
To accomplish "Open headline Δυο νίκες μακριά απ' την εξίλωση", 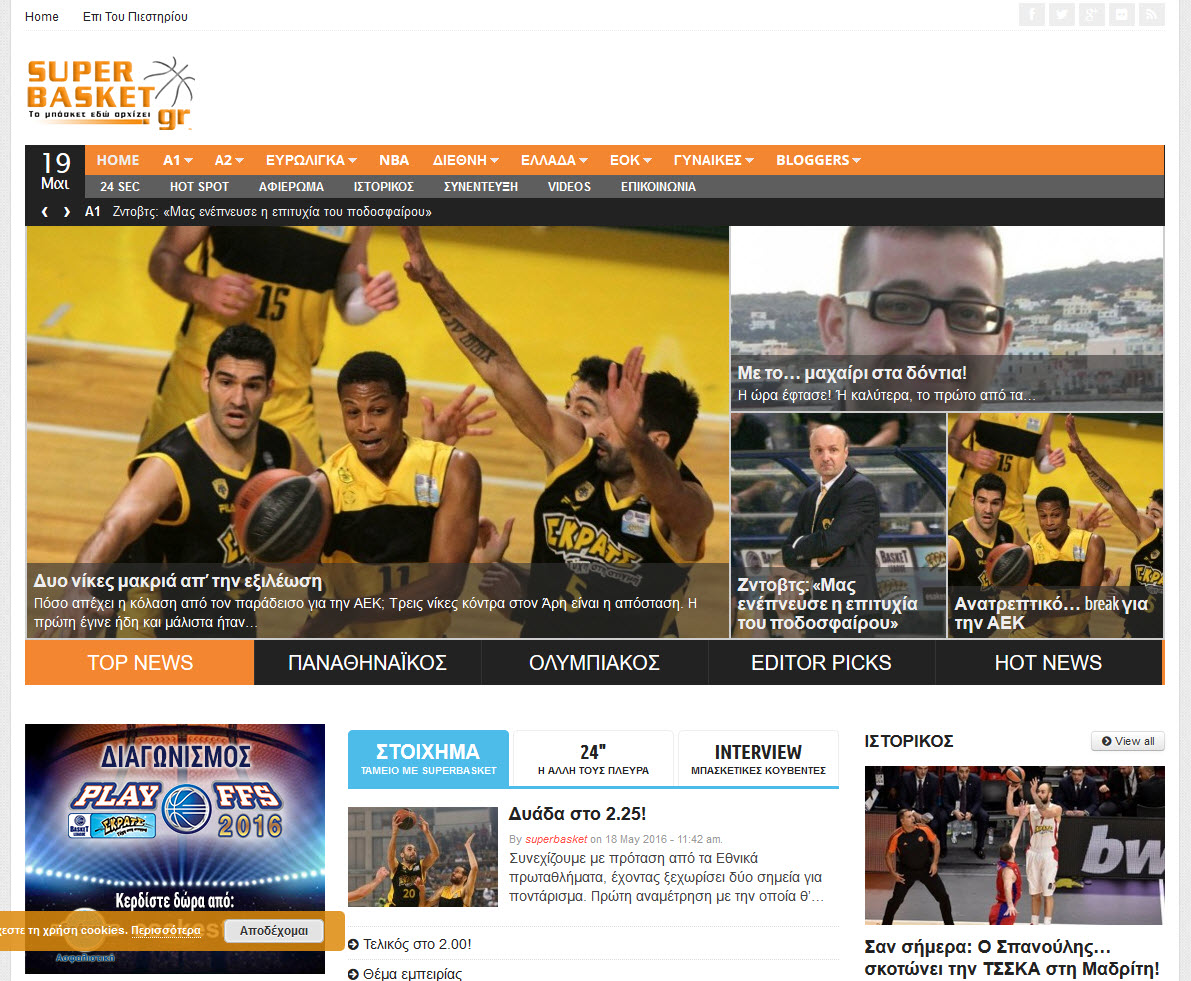I will (x=178, y=581).
